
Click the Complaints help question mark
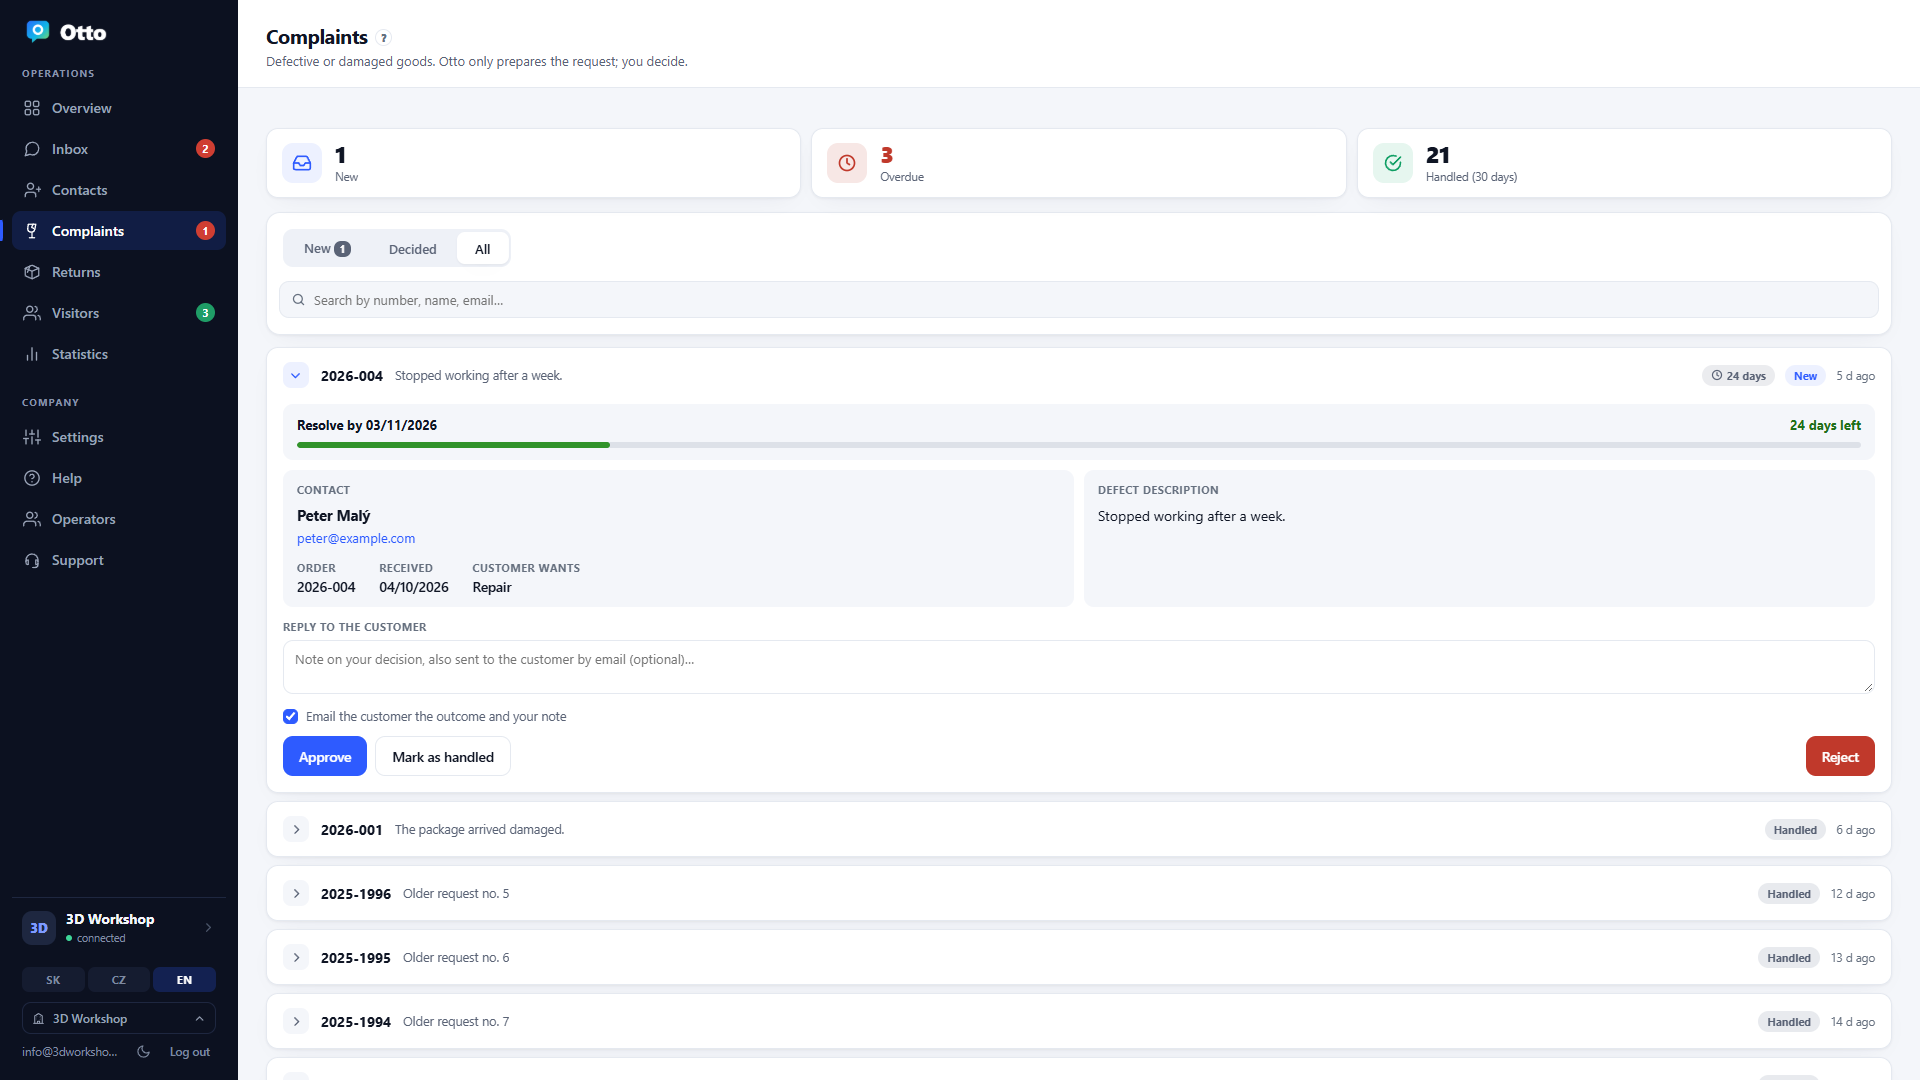[384, 38]
